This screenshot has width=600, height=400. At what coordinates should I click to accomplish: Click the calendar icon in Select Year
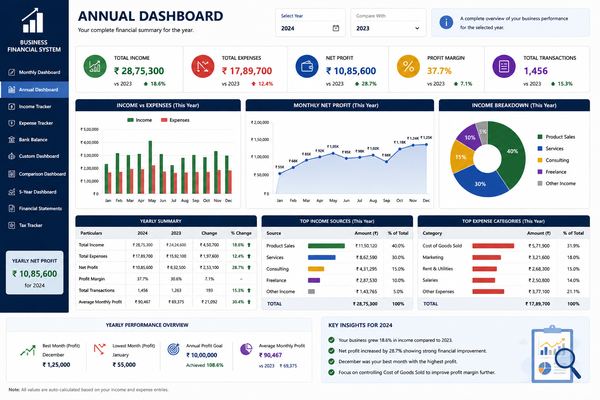336,28
